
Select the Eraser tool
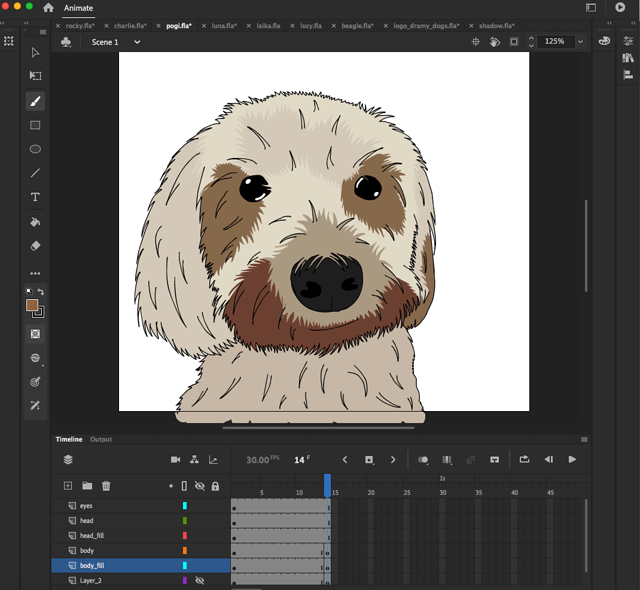(36, 246)
